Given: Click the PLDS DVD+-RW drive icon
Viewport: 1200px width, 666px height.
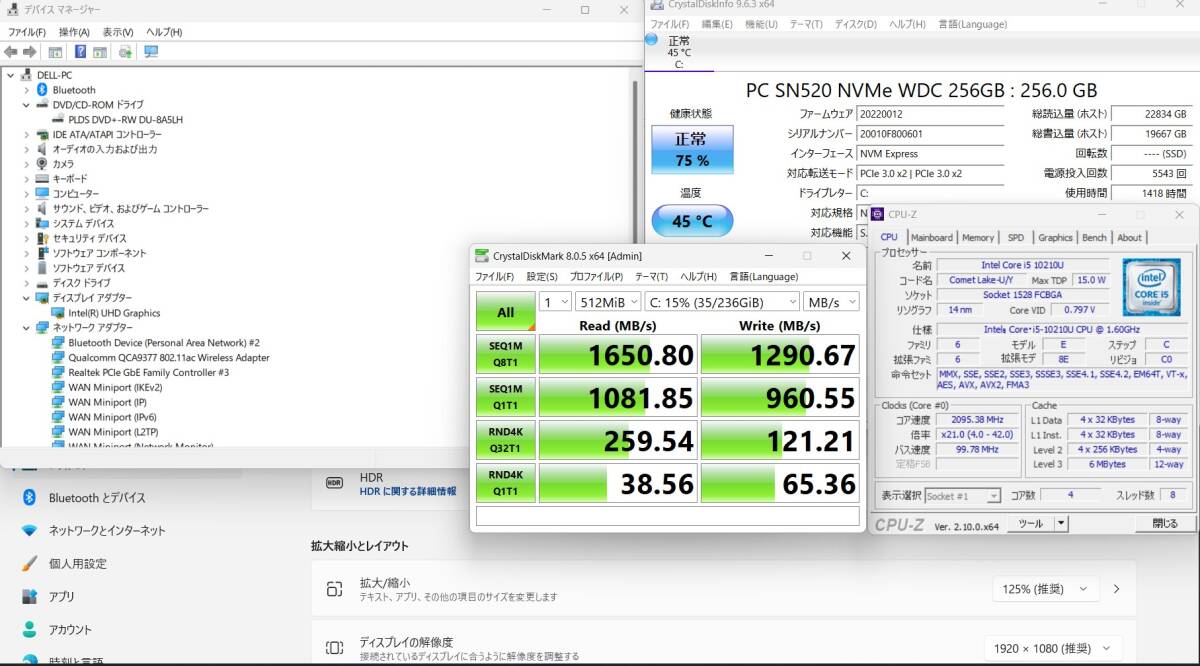Looking at the screenshot, I should point(58,119).
